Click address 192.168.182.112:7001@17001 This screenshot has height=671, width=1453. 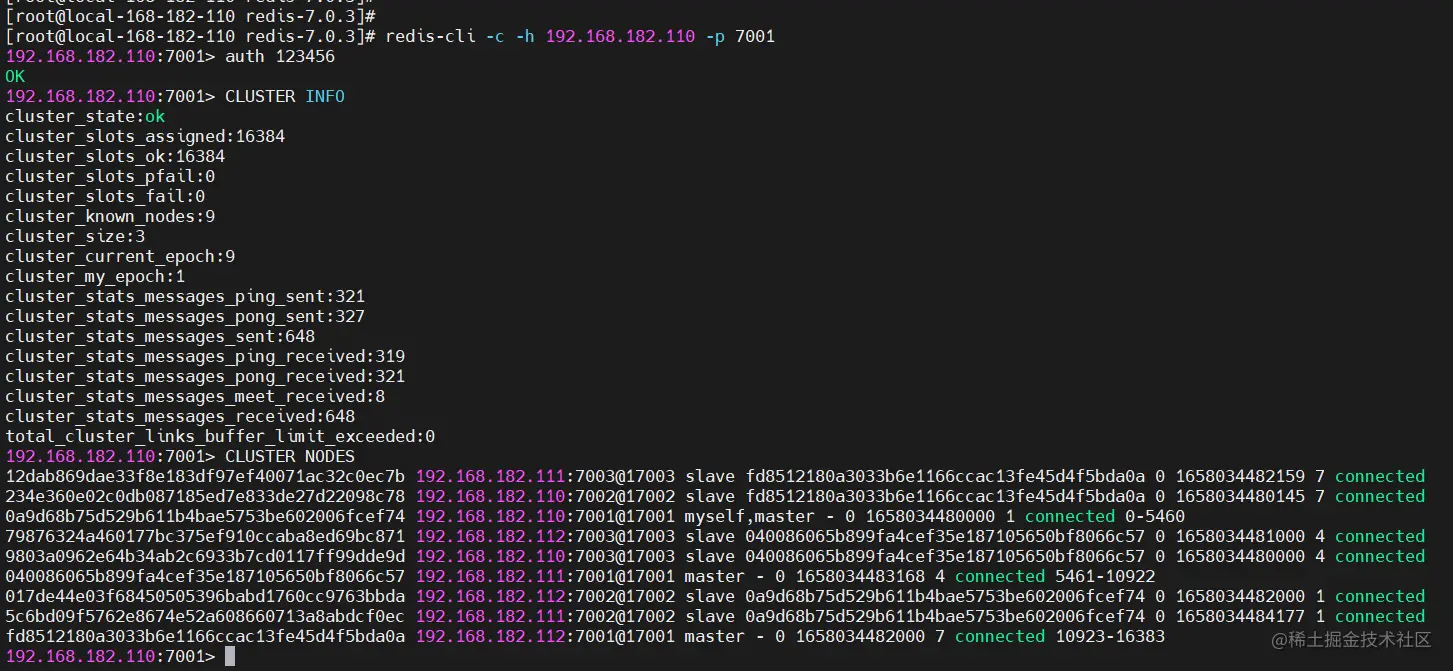(545, 637)
